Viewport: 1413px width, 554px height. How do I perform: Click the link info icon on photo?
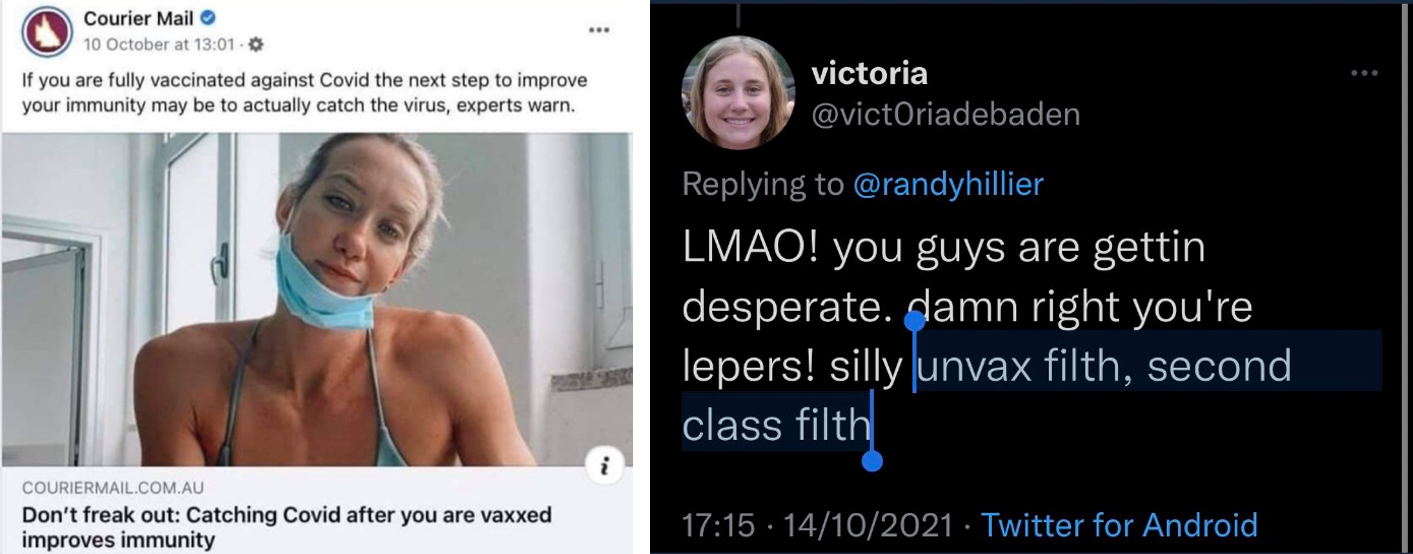[x=605, y=465]
